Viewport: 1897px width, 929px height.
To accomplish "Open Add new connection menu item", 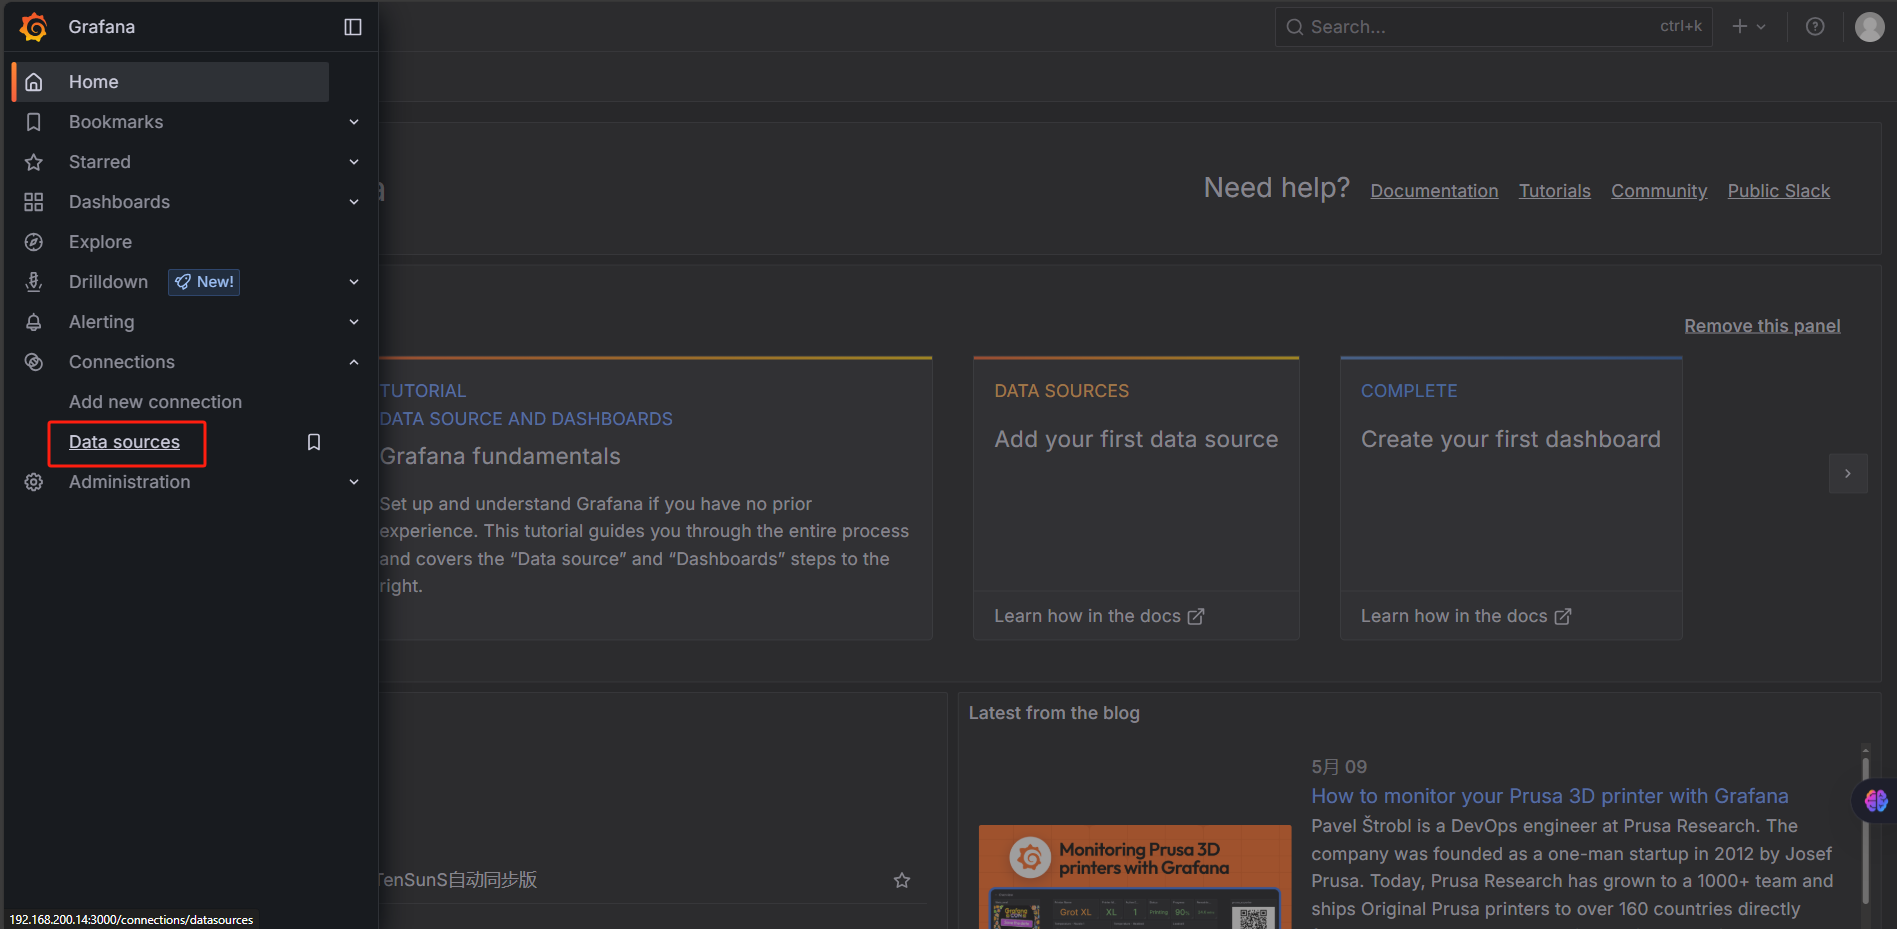I will pyautogui.click(x=155, y=402).
